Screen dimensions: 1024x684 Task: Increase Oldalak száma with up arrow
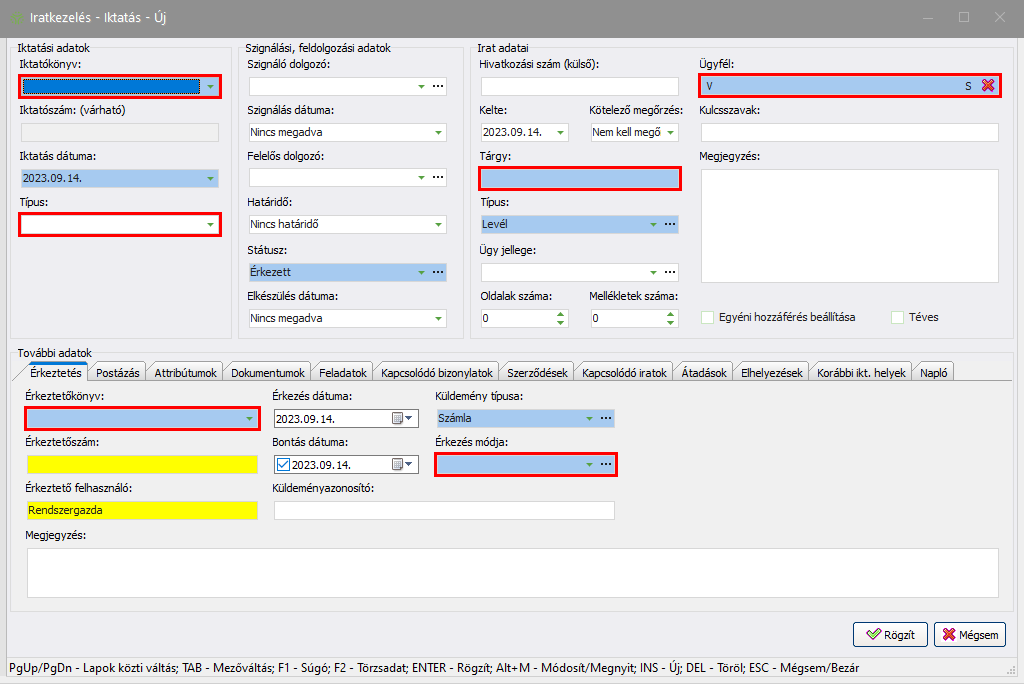coord(560,314)
